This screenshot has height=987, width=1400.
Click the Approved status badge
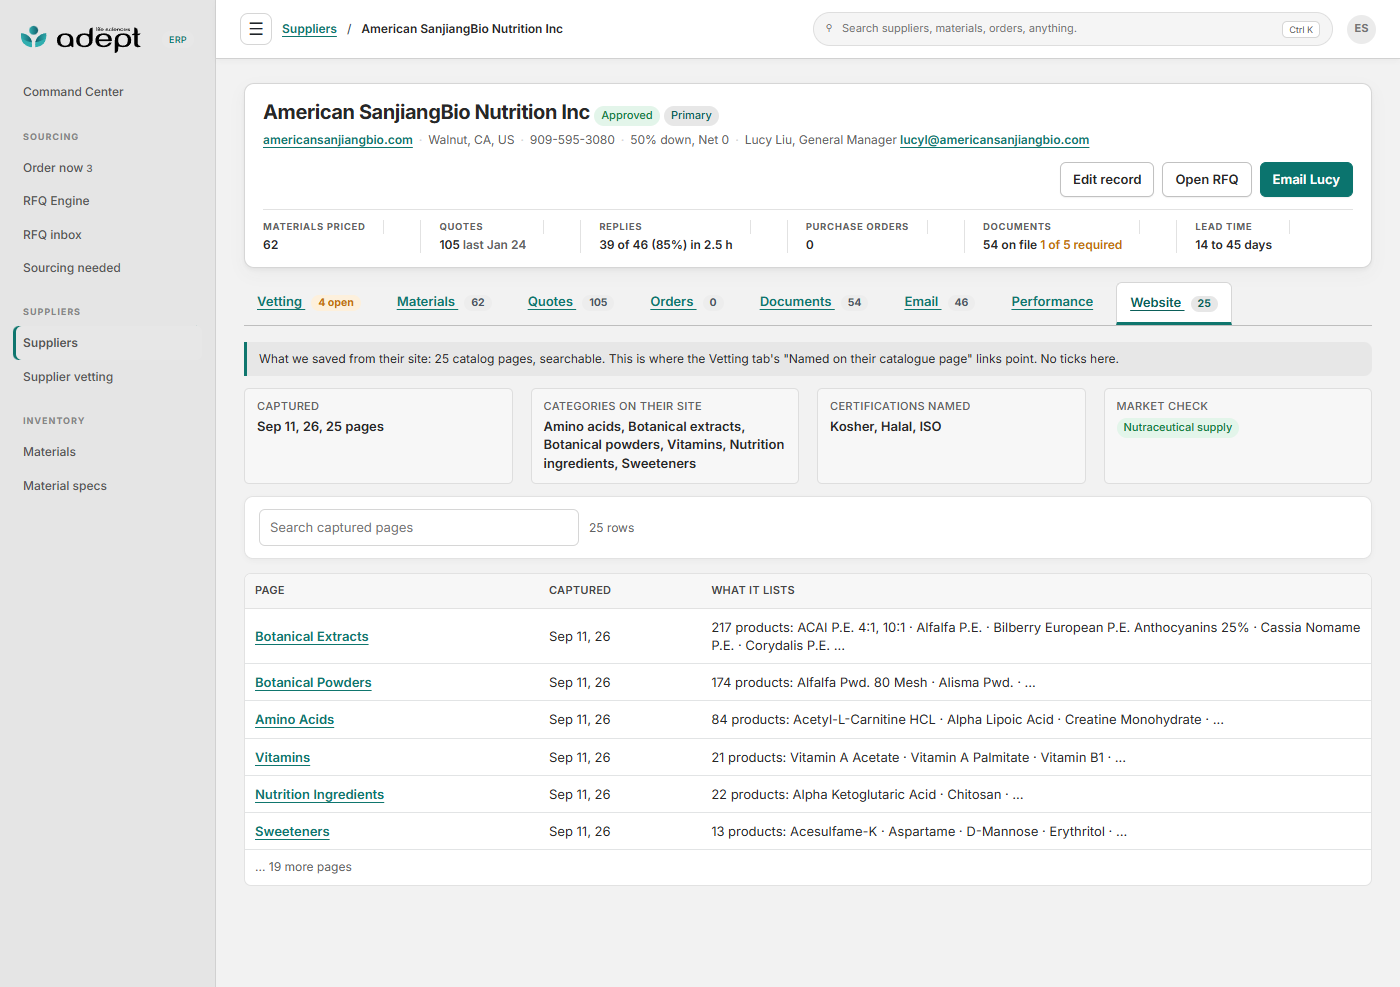click(x=627, y=116)
